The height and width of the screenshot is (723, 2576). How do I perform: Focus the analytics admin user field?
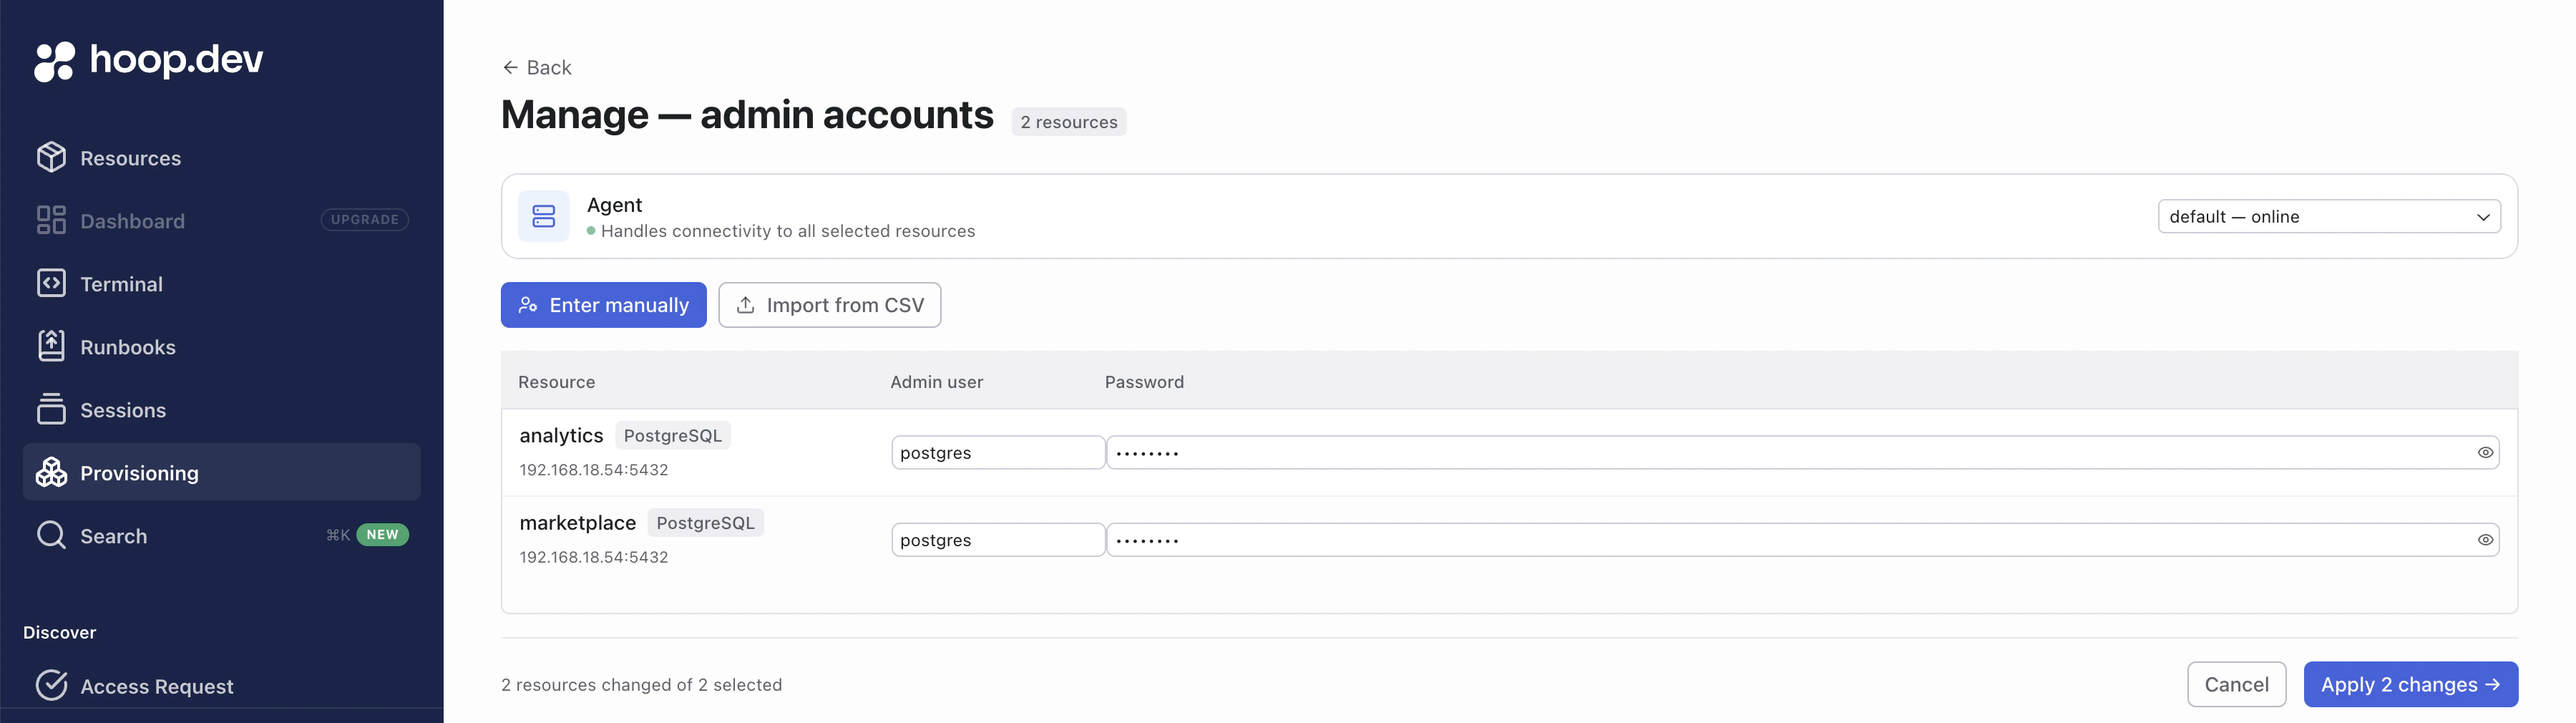(x=998, y=453)
